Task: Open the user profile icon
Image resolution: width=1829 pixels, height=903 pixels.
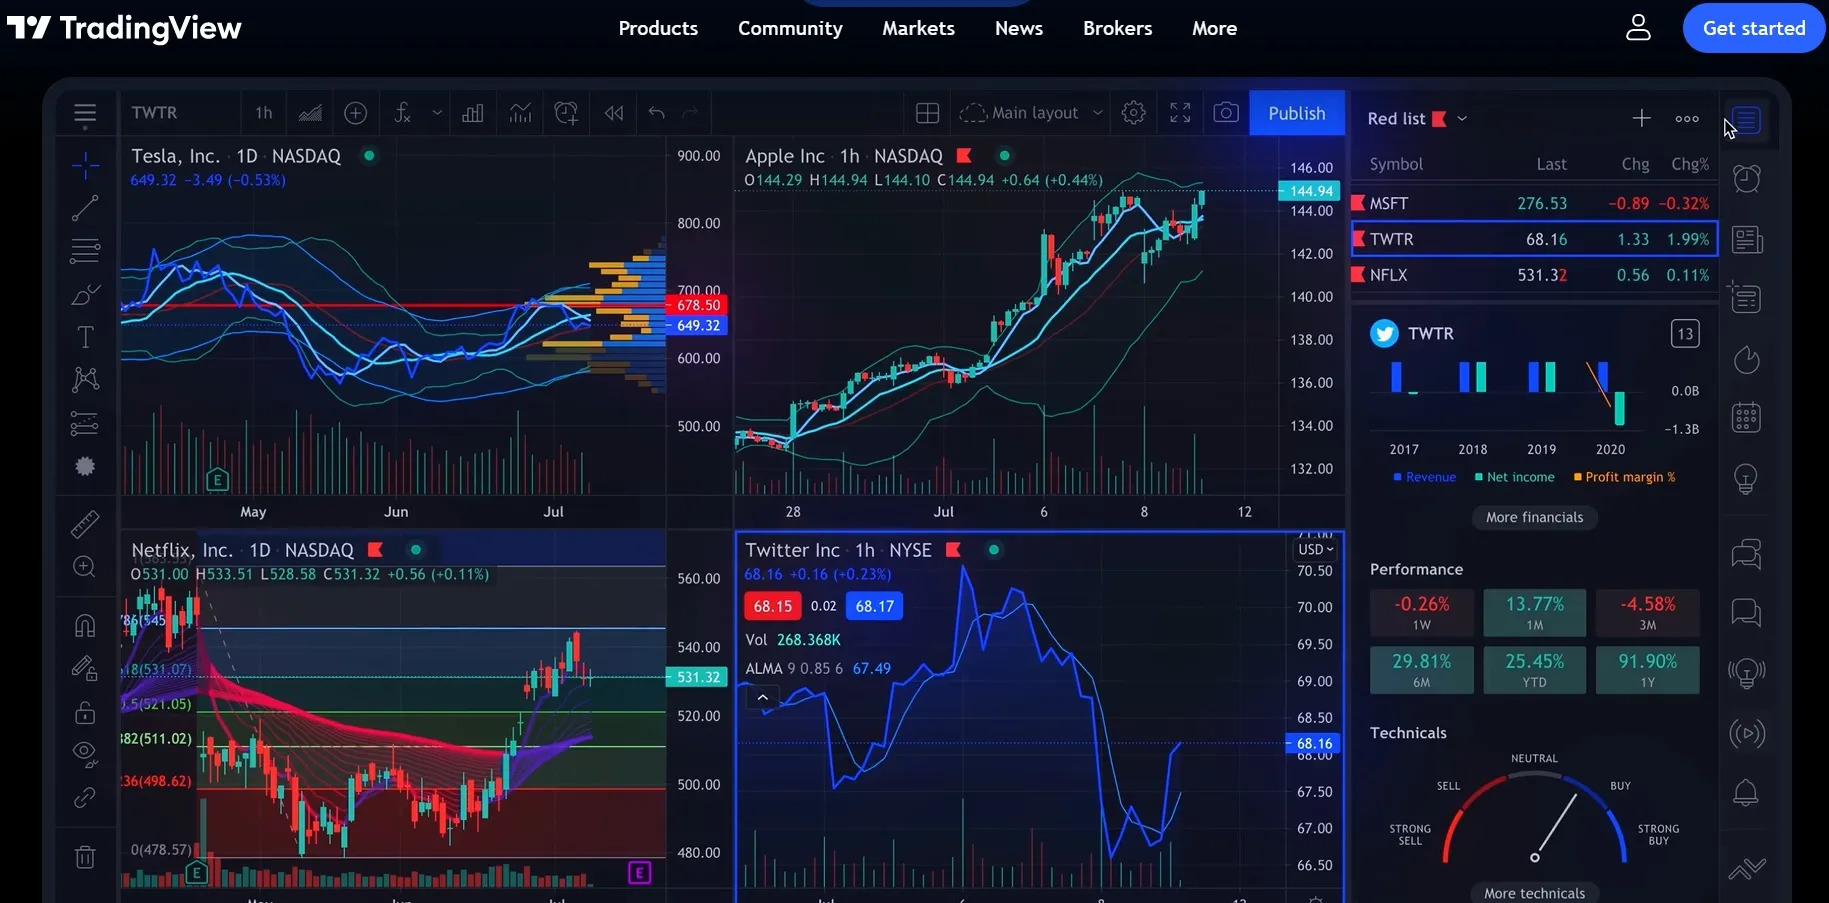Action: tap(1638, 27)
